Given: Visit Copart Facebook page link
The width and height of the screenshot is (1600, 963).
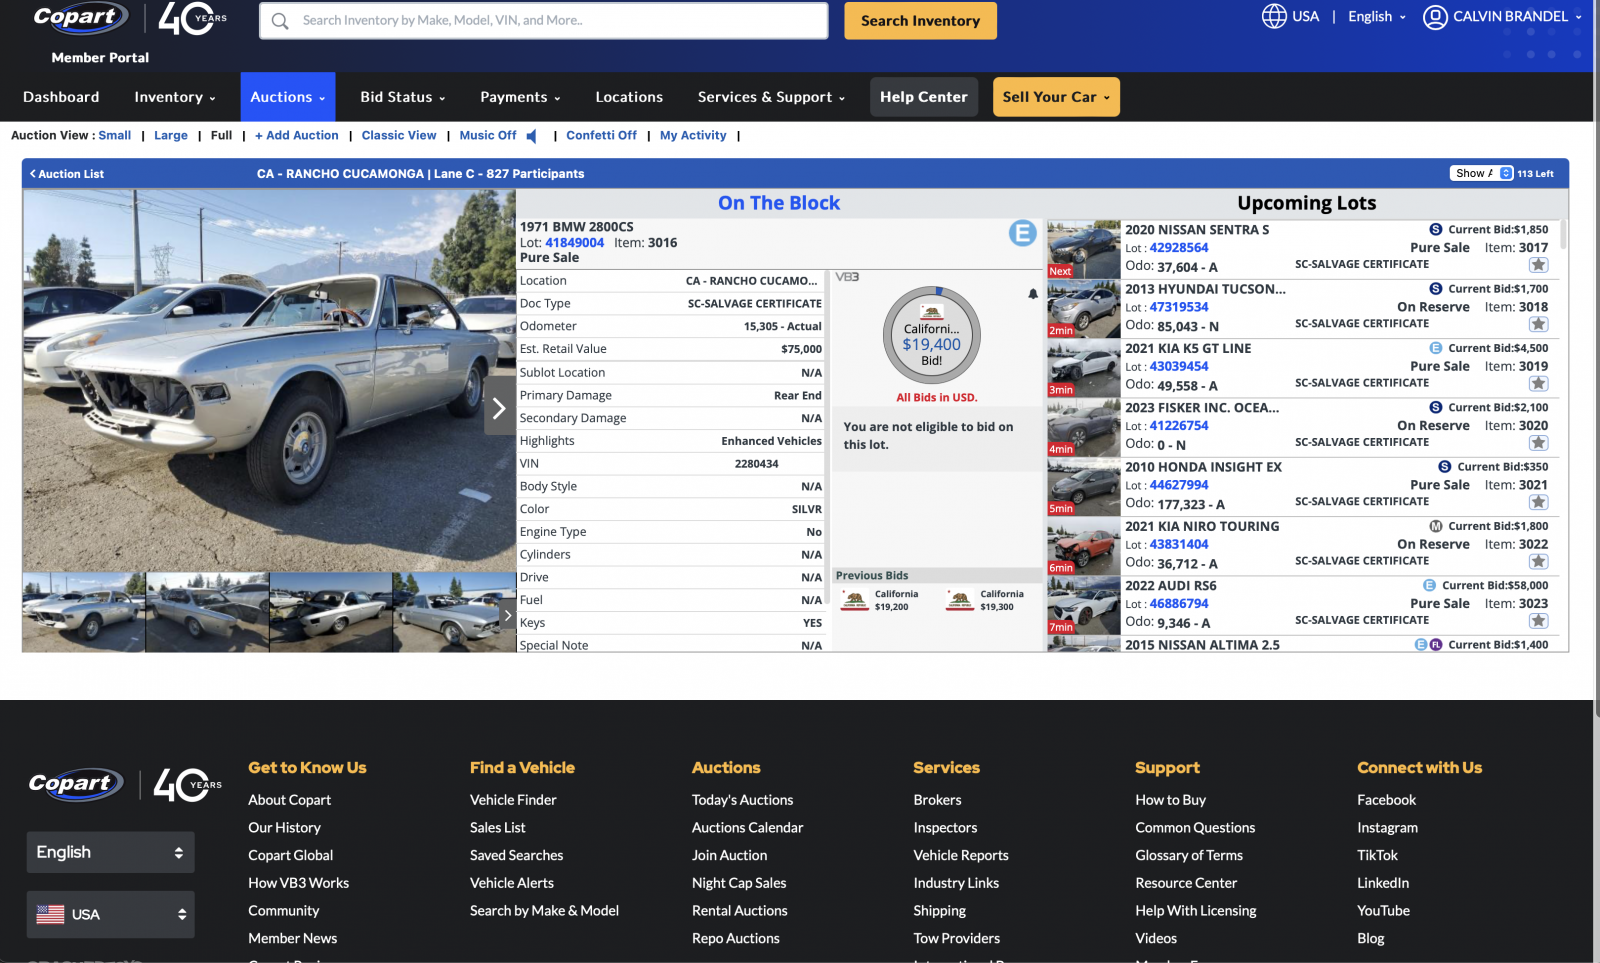Looking at the screenshot, I should point(1386,800).
